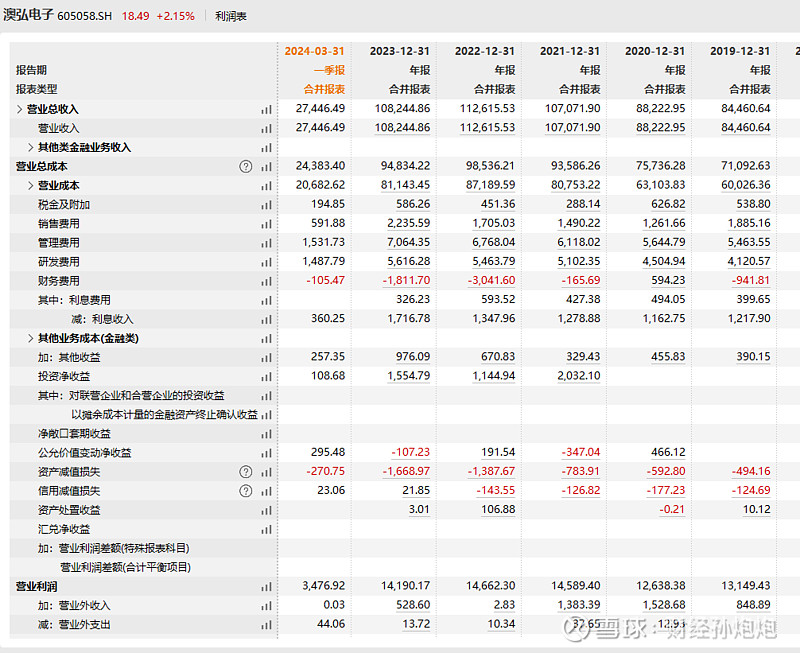Click 2022 其他收益 value 670.83
The width and height of the screenshot is (800, 653).
click(498, 357)
